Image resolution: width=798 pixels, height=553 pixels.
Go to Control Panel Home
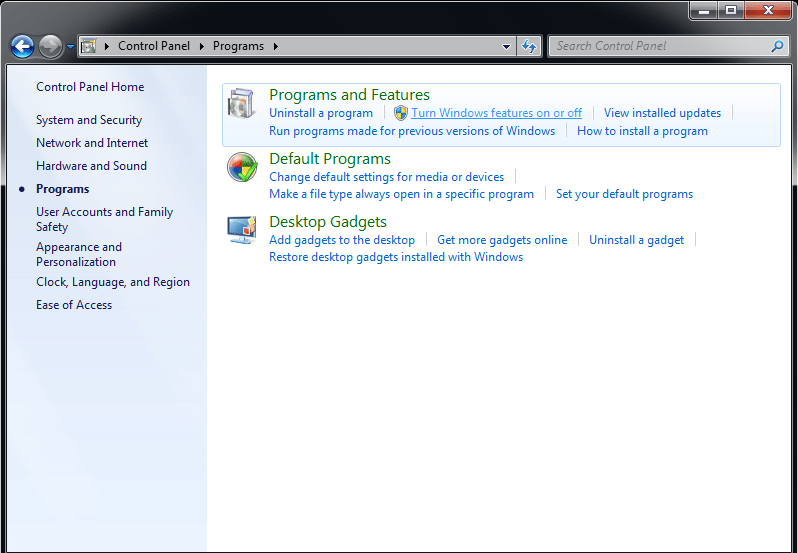click(x=90, y=87)
